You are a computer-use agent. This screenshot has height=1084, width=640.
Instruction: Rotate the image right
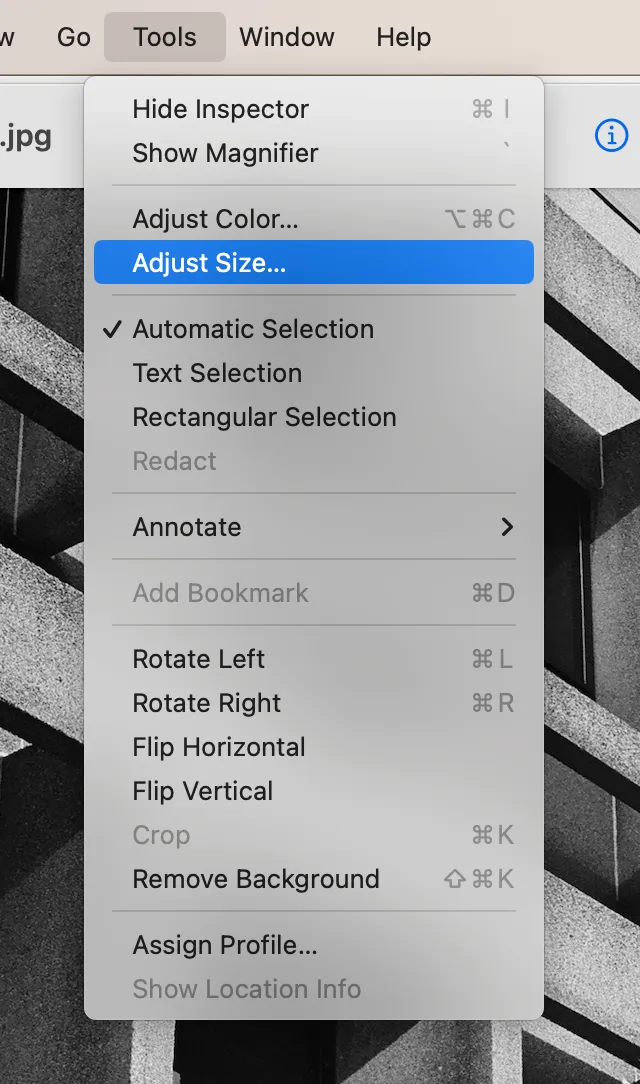click(207, 703)
